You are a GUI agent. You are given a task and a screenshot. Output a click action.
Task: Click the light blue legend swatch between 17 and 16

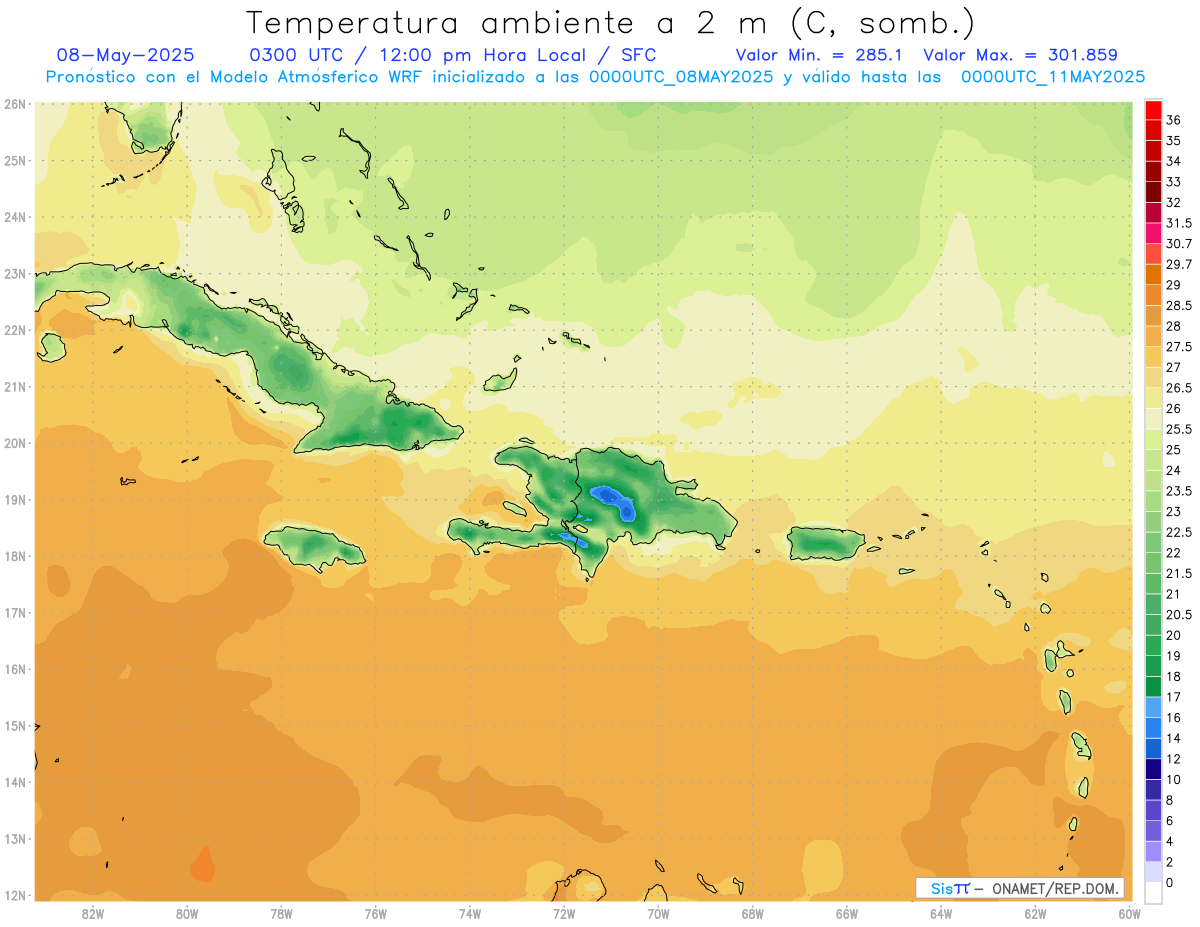click(1153, 707)
